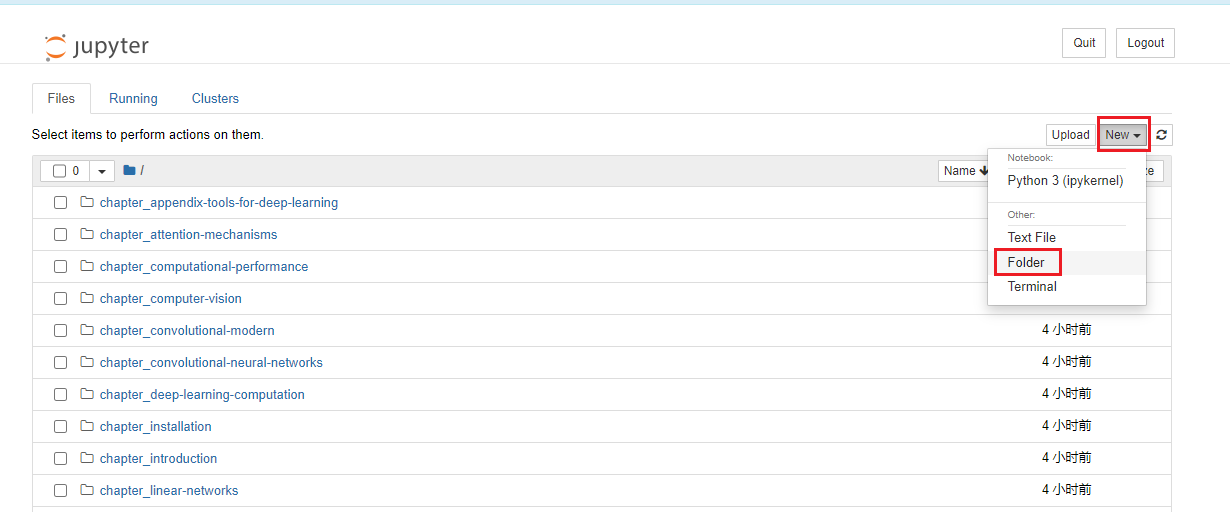Tick the chapter_convolutional-modern checkbox
Image resolution: width=1230 pixels, height=512 pixels.
(x=60, y=330)
